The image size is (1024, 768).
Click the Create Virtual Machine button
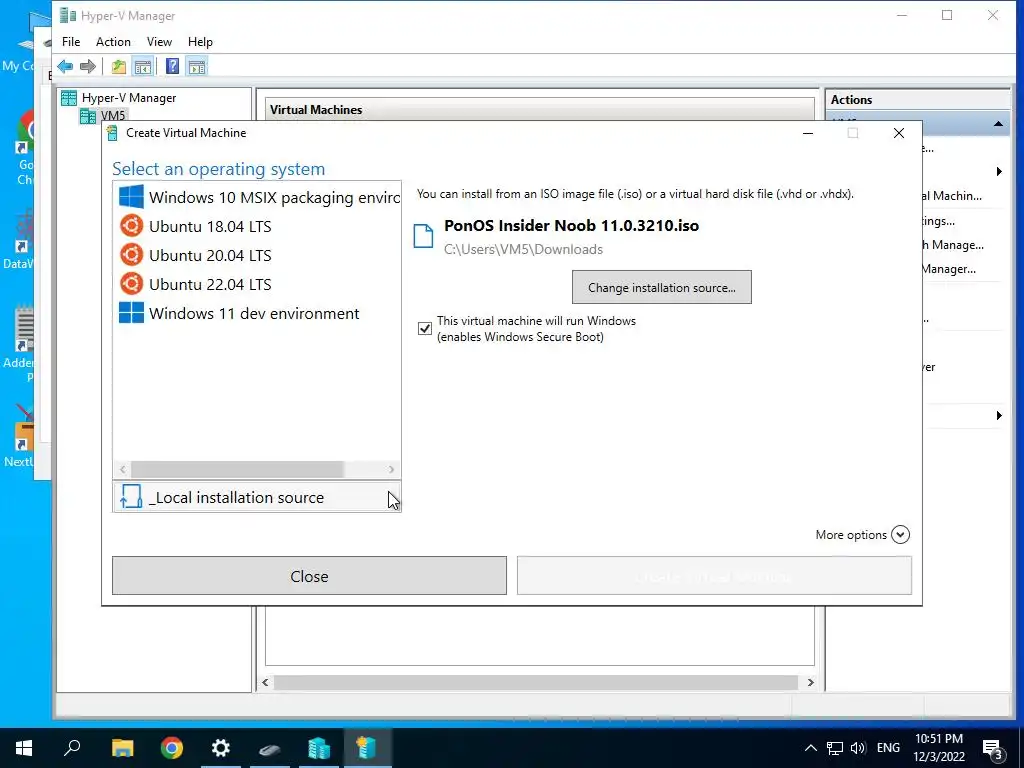[714, 576]
